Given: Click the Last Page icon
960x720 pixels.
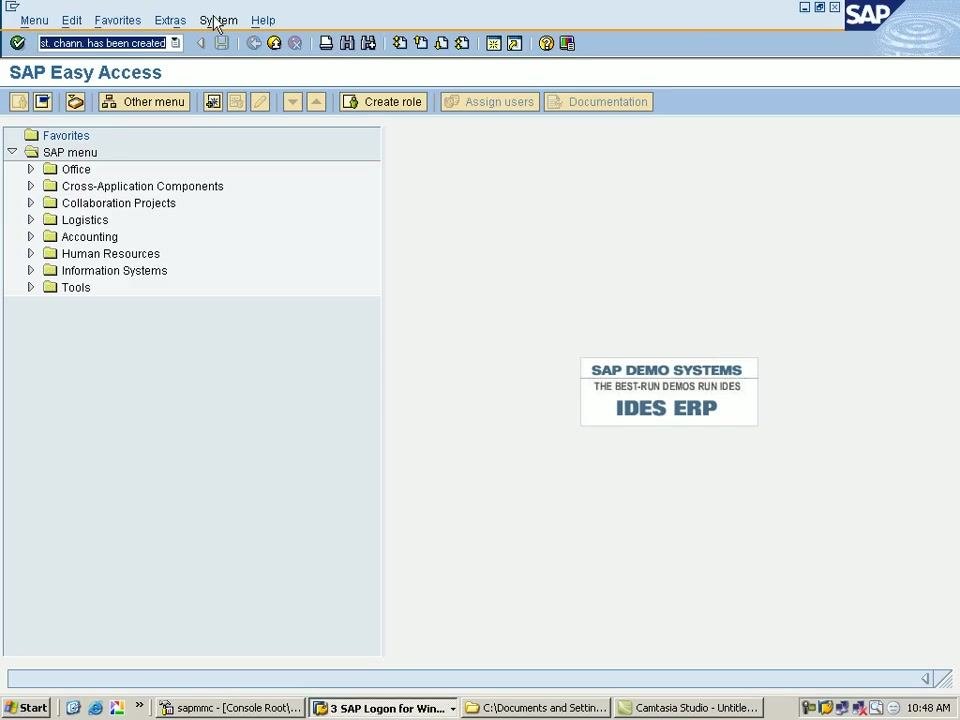Looking at the screenshot, I should coord(462,43).
